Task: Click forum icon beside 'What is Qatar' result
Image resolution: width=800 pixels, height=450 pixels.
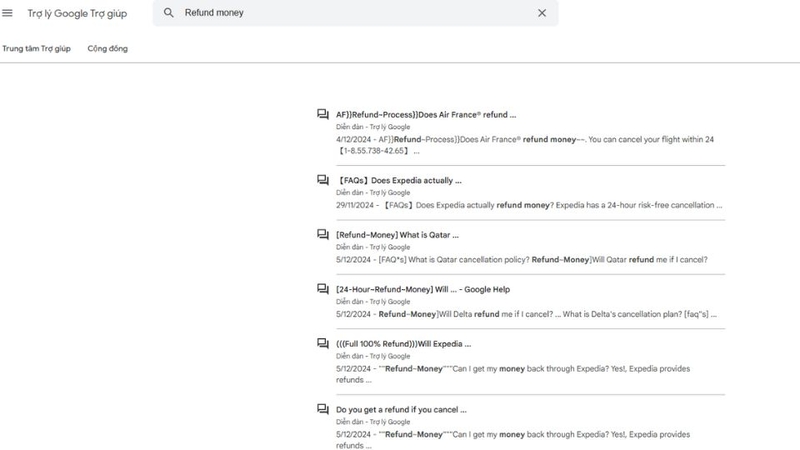Action: (x=322, y=235)
